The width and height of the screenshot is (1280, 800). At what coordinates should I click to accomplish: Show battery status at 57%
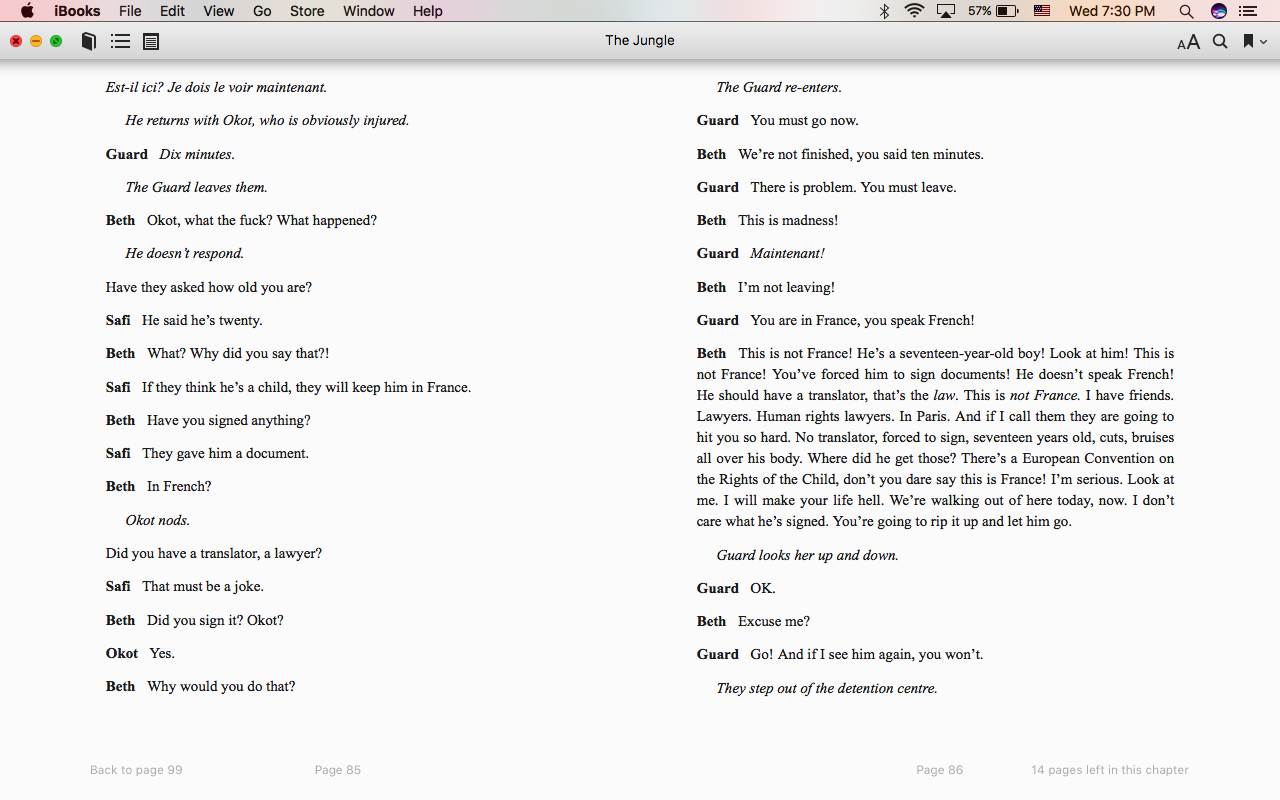click(x=992, y=11)
